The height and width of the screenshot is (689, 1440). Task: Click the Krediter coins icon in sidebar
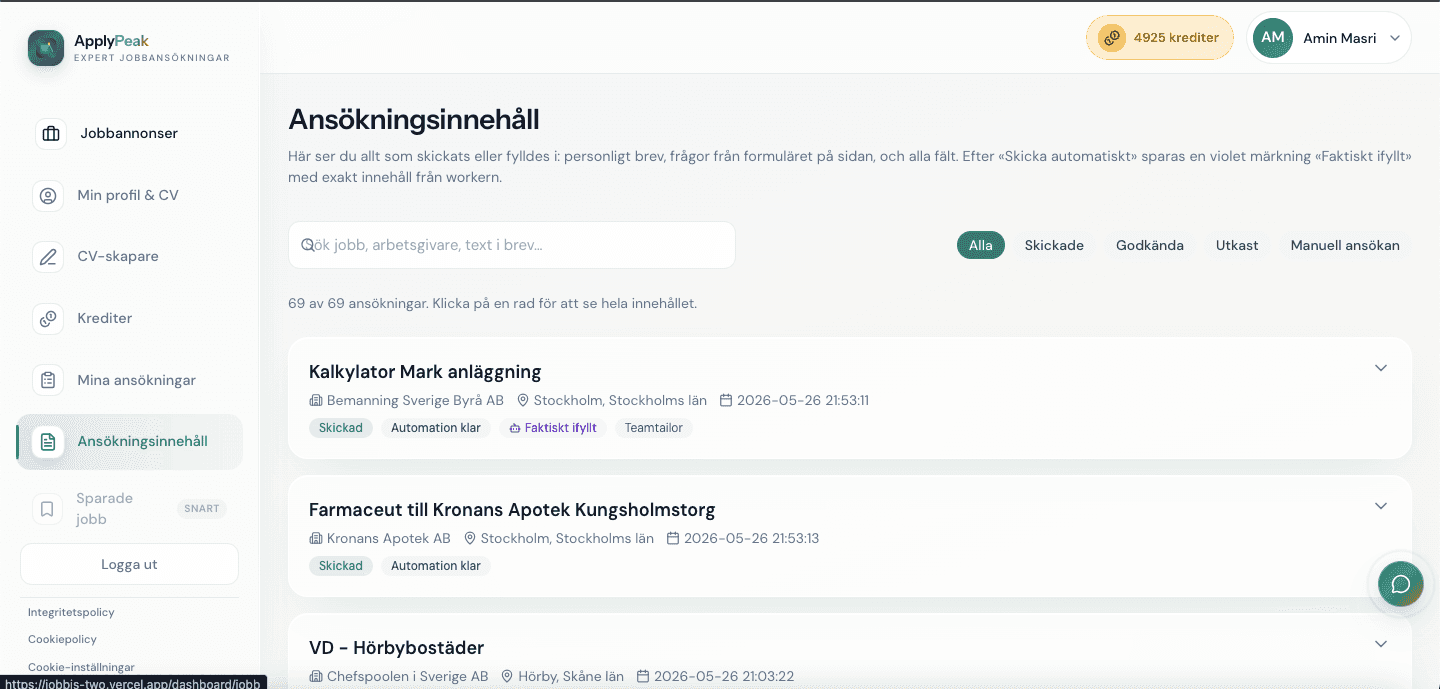click(48, 319)
